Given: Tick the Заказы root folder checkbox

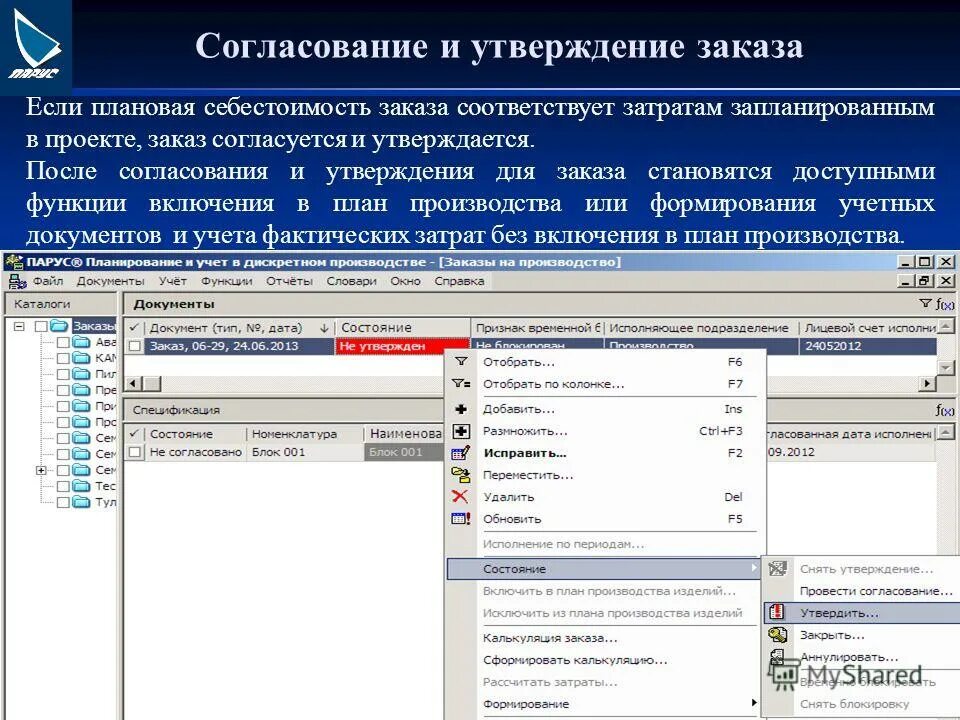Looking at the screenshot, I should point(41,326).
